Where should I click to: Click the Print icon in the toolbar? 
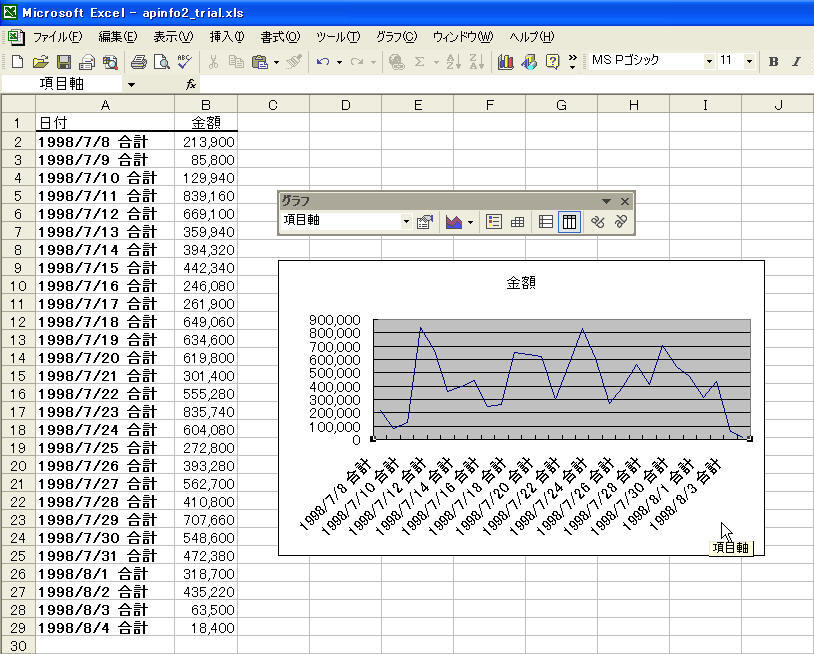[x=139, y=62]
